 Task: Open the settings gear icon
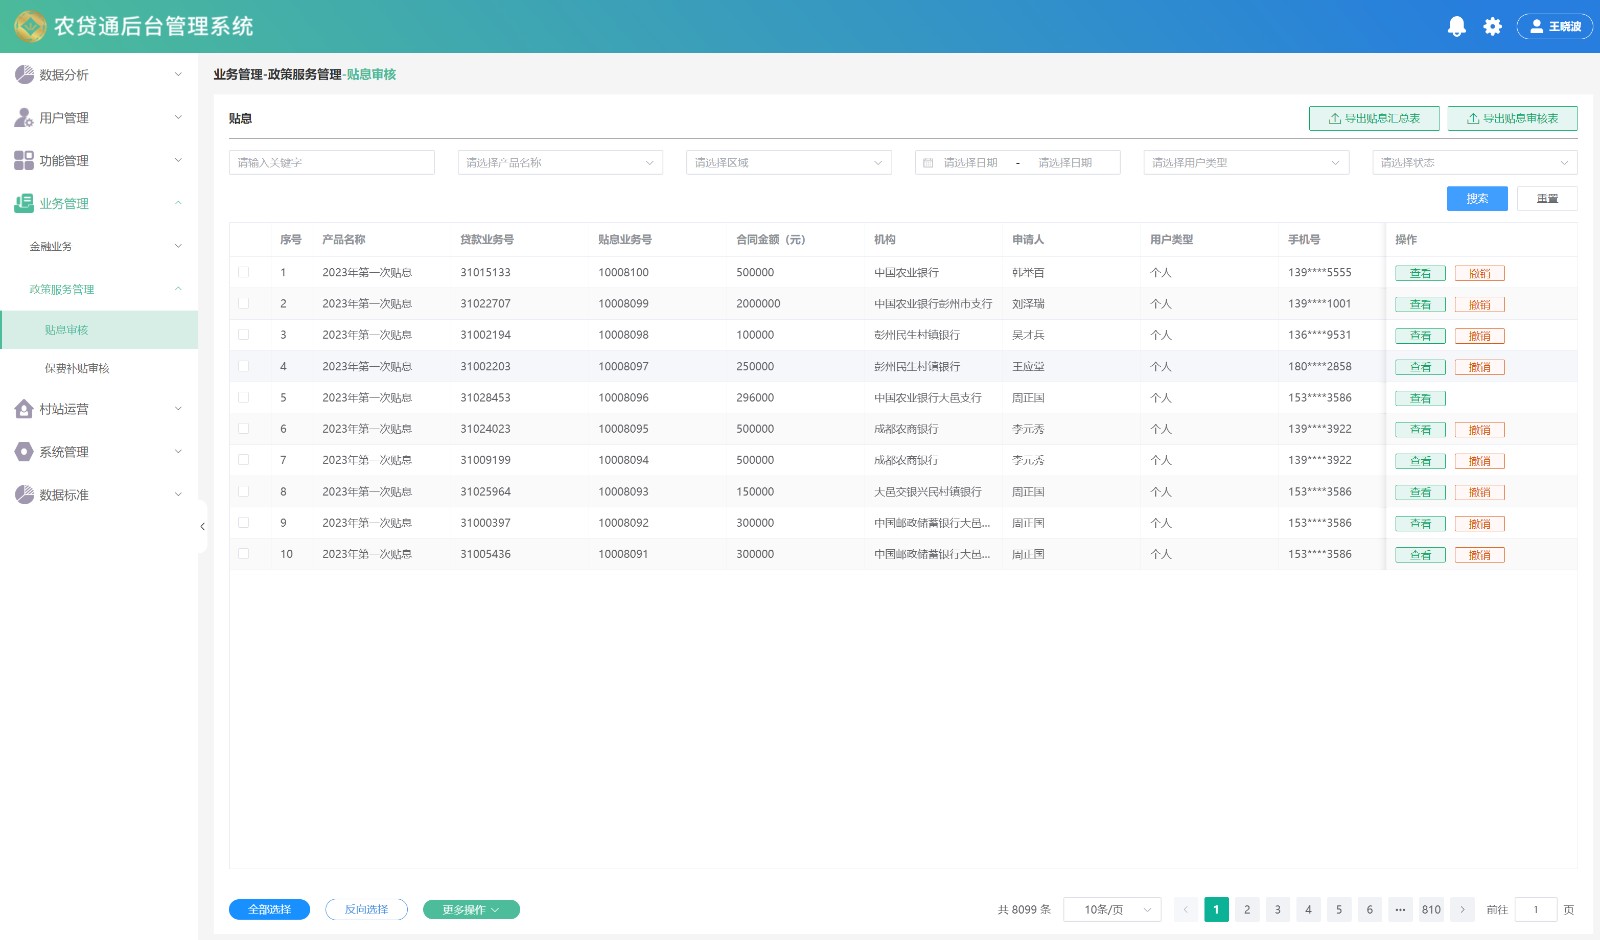(x=1492, y=27)
